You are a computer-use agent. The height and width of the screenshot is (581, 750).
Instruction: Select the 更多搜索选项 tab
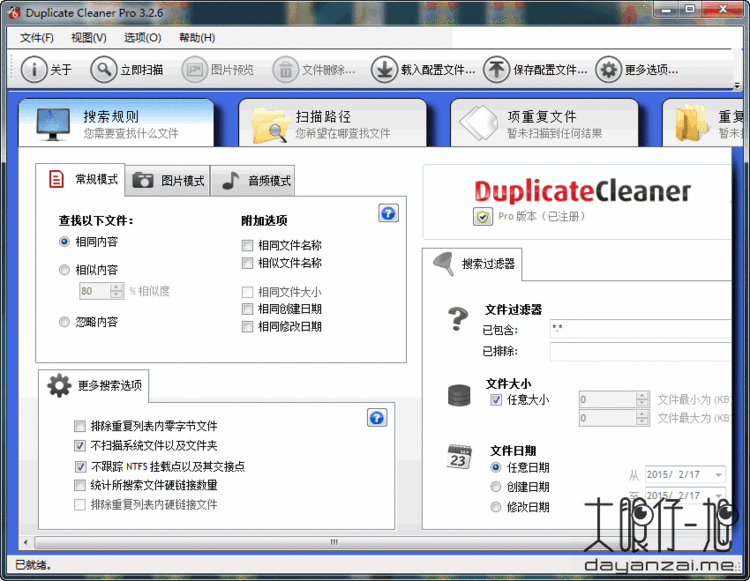[94, 385]
